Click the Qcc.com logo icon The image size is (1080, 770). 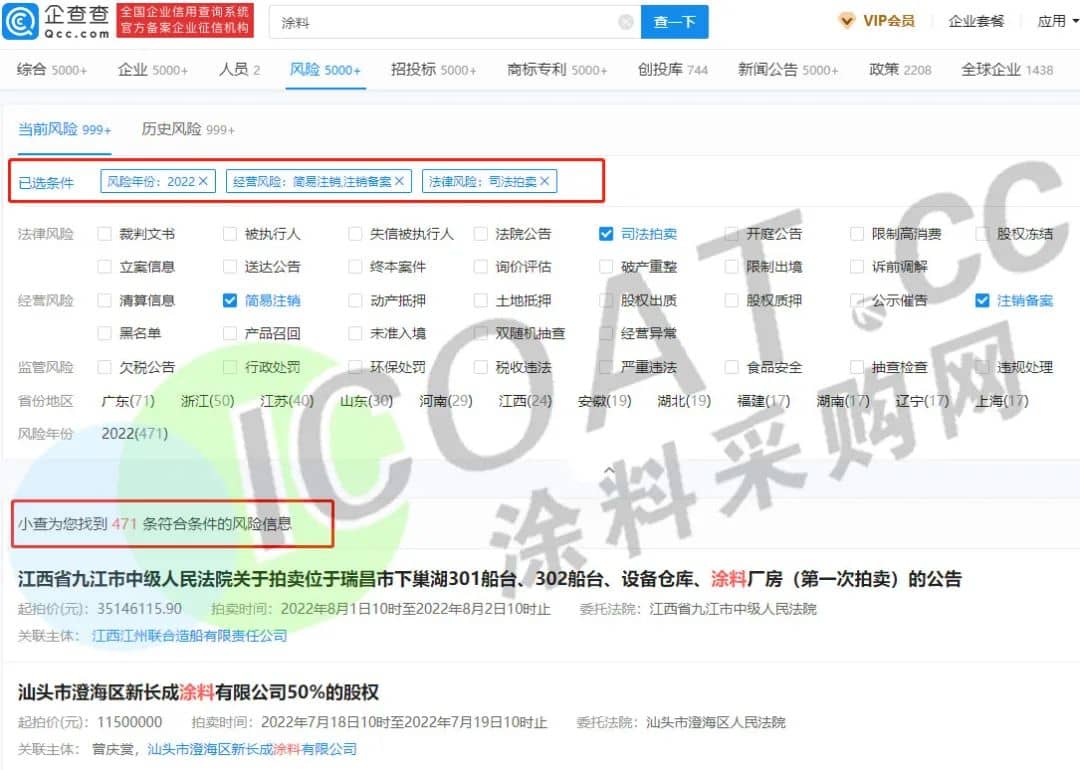(20, 21)
